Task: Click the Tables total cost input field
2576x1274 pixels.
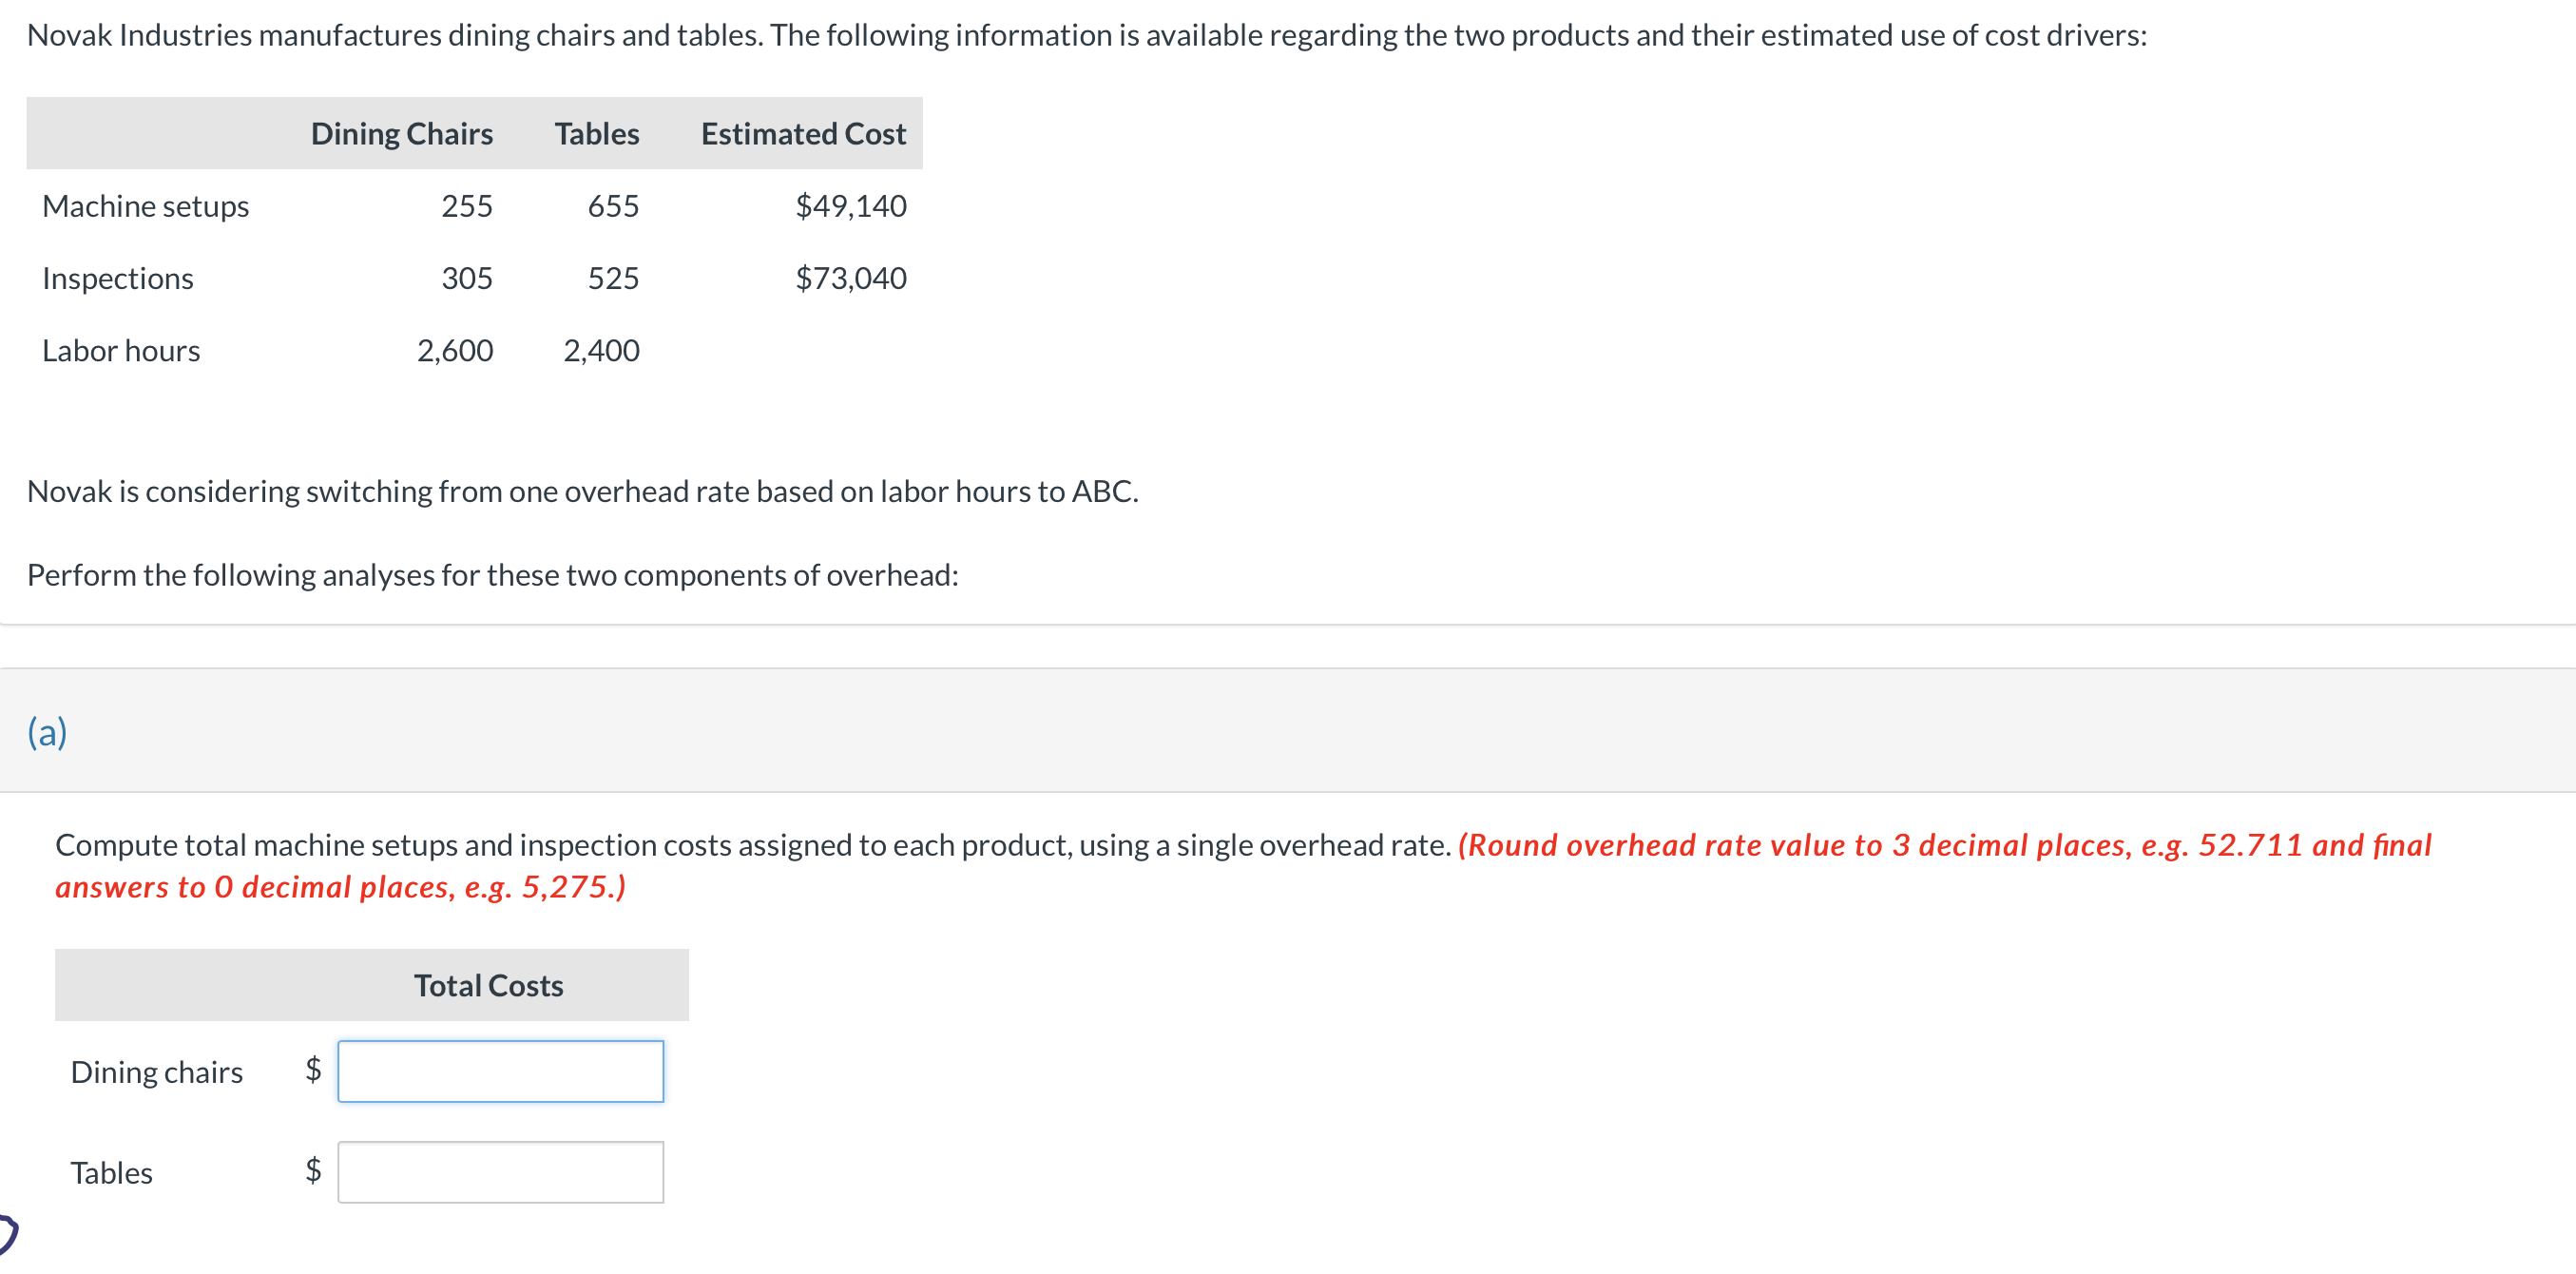Action: pyautogui.click(x=500, y=1172)
